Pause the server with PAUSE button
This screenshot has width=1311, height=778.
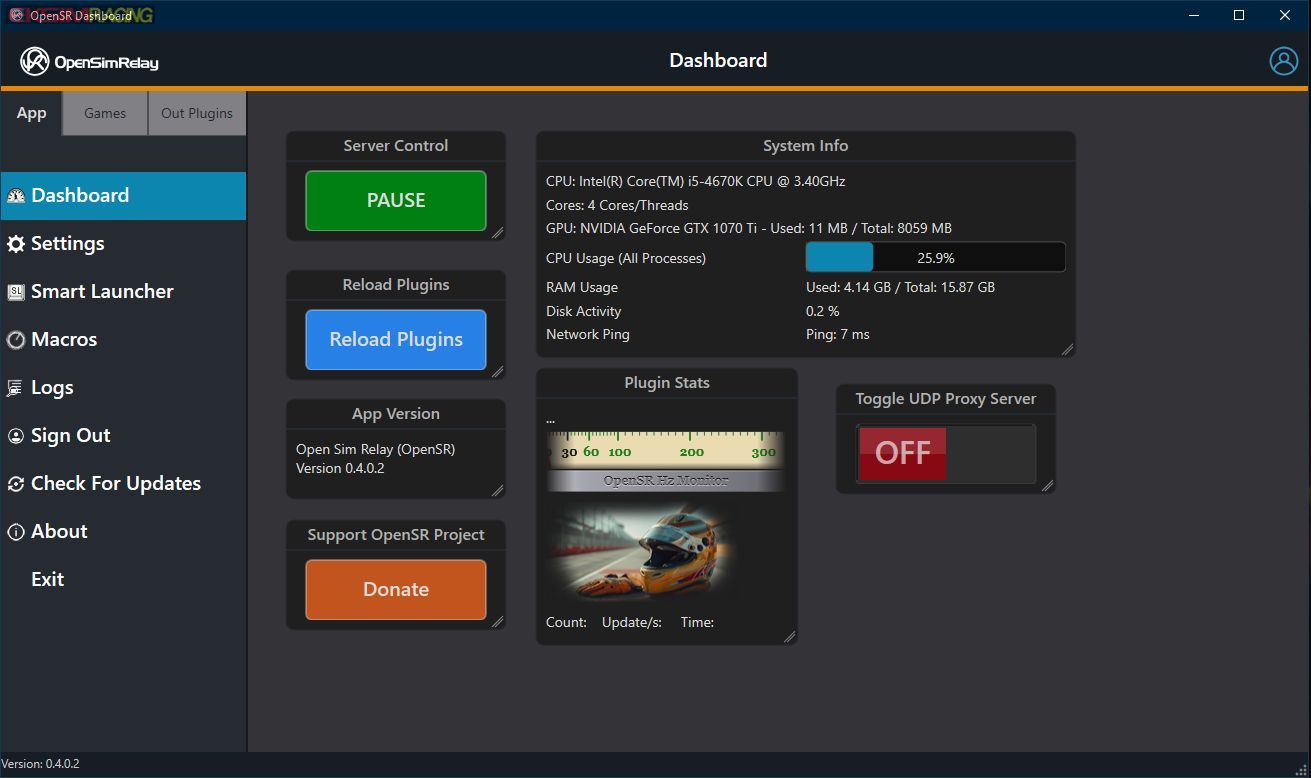396,201
